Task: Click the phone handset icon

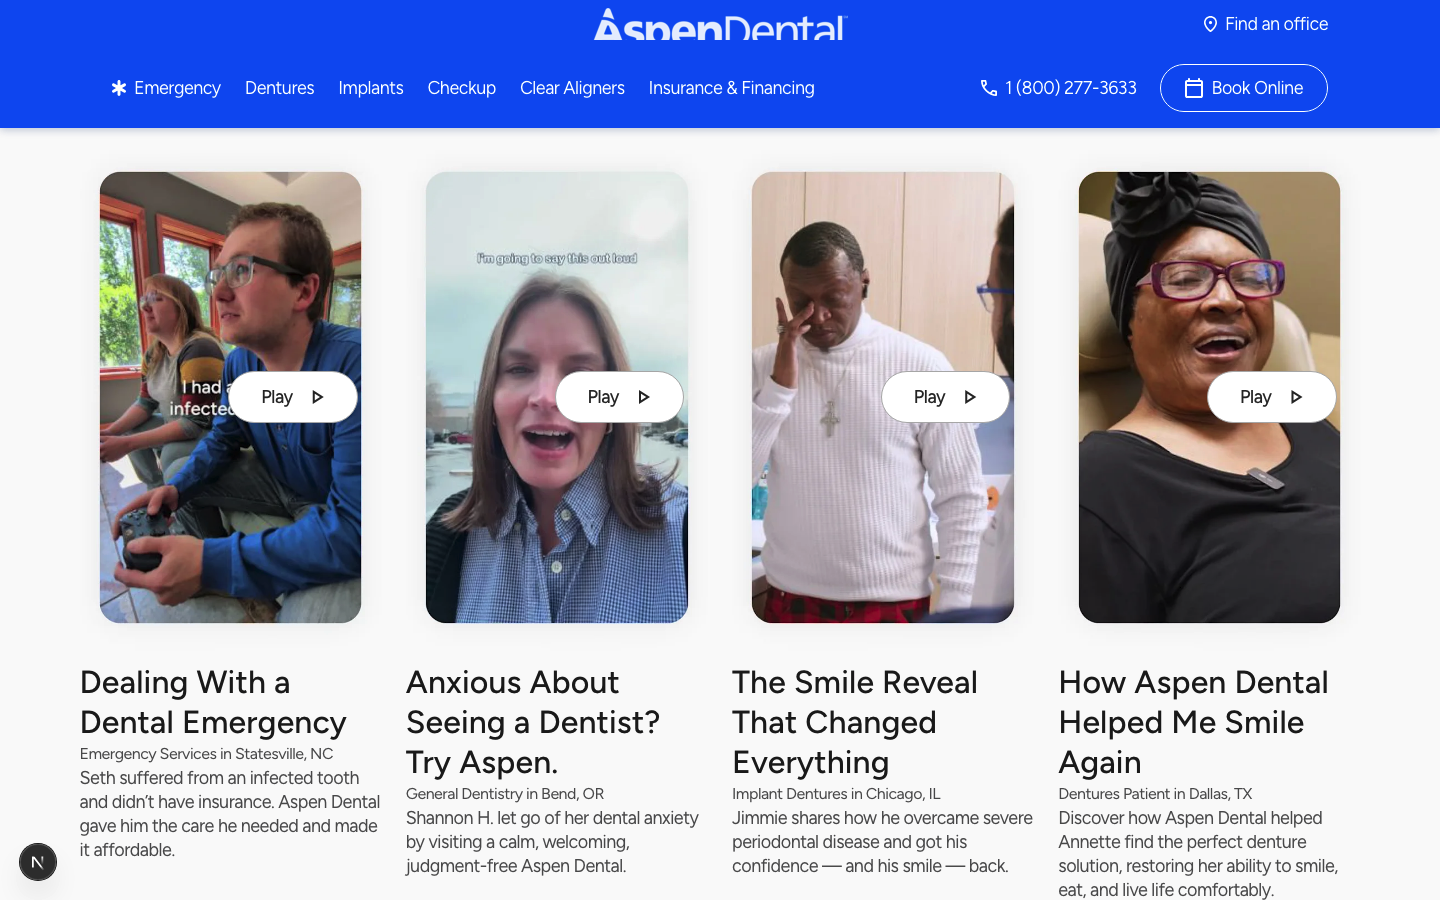Action: pos(989,88)
